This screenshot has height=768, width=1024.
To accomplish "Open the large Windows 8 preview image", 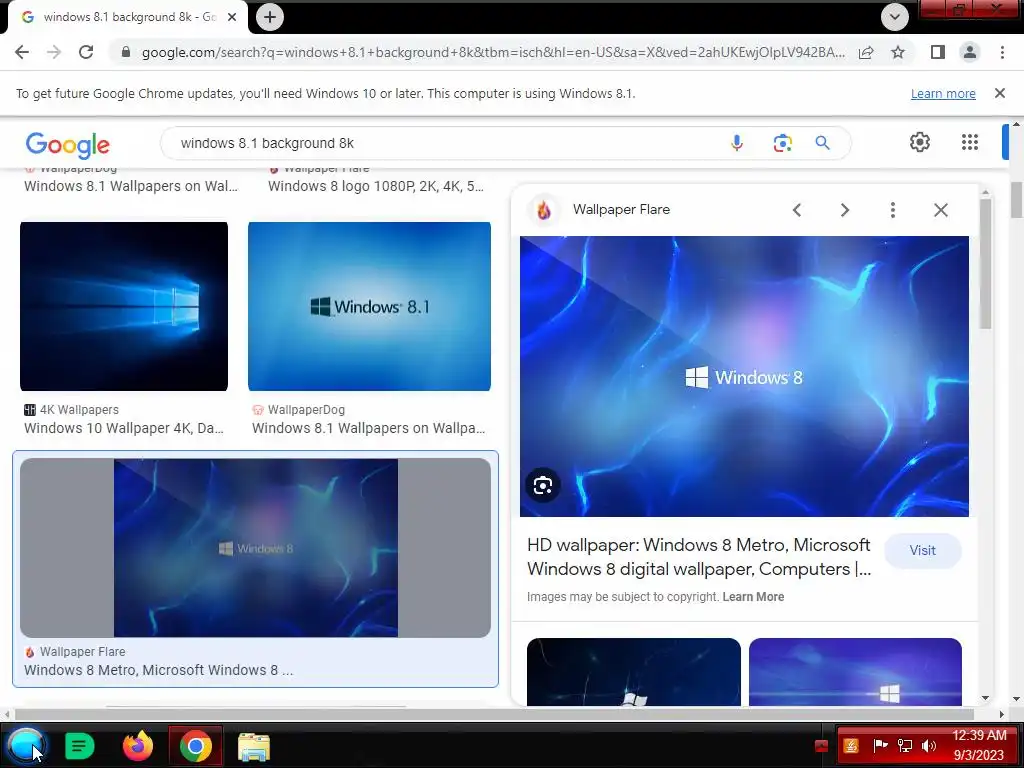I will point(744,376).
